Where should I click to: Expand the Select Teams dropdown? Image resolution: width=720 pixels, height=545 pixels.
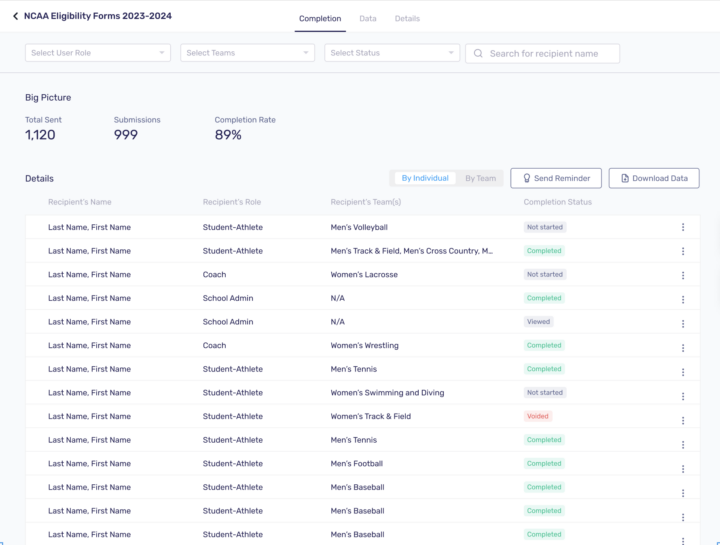[247, 53]
